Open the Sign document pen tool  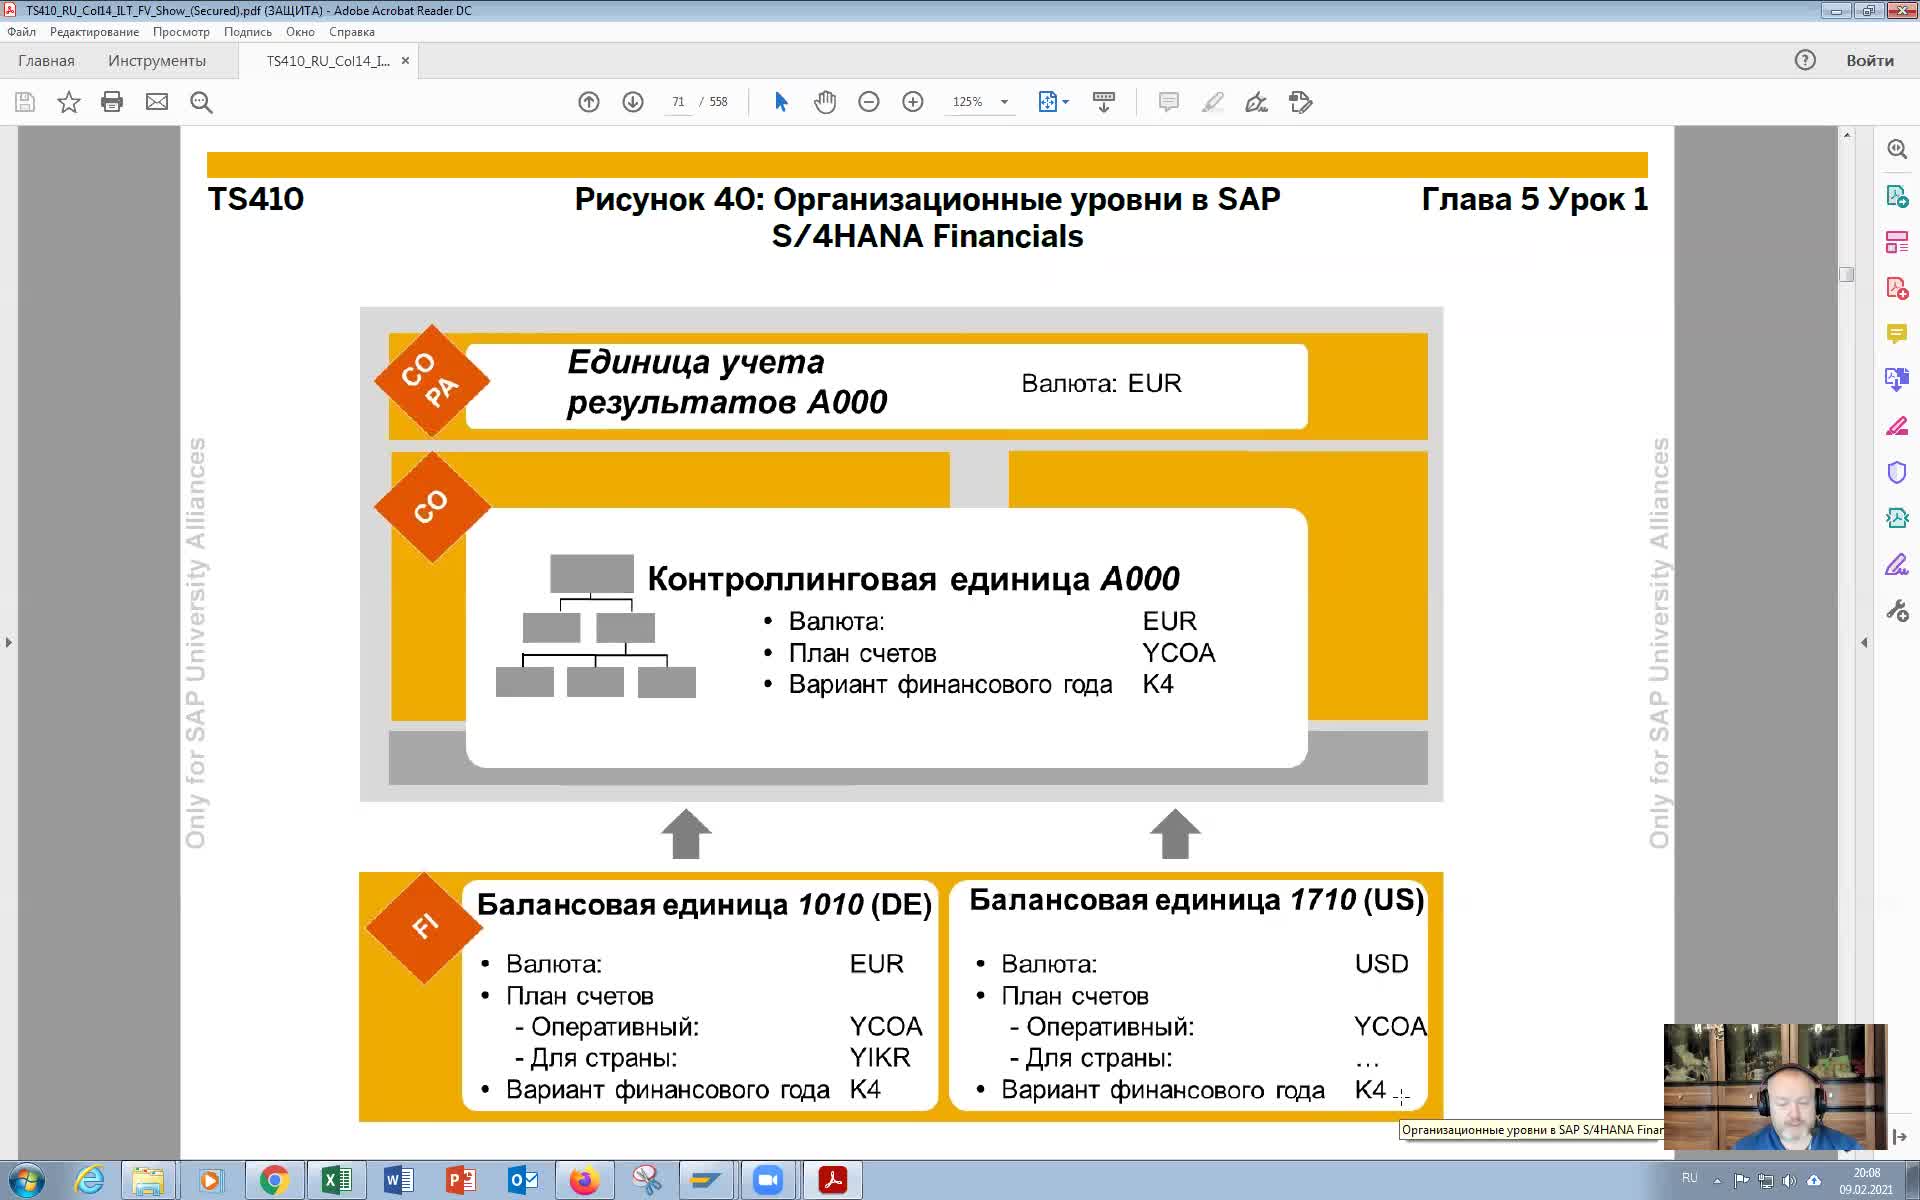1256,102
